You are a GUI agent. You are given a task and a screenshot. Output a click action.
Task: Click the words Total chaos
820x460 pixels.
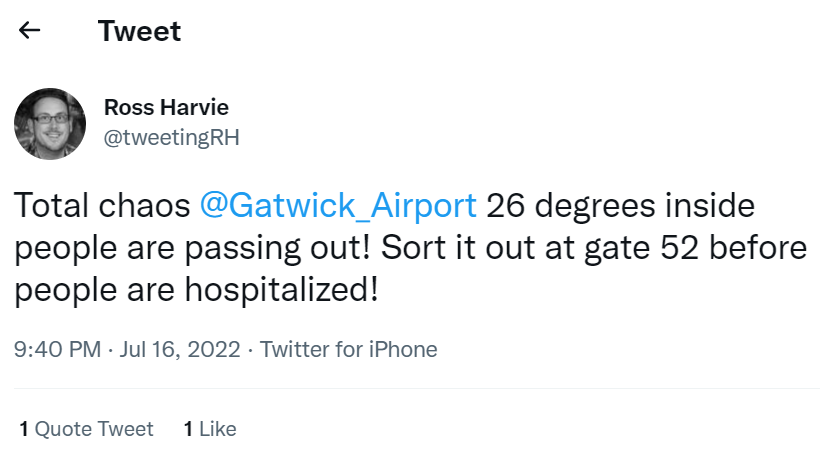(102, 207)
